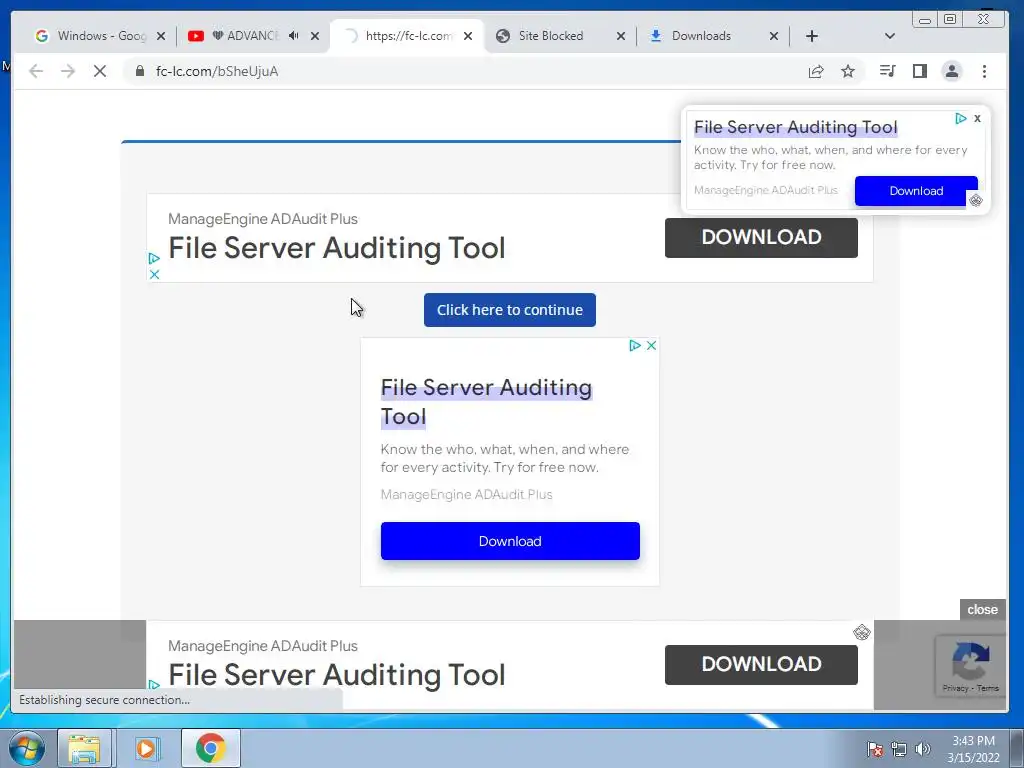The width and height of the screenshot is (1024, 768).
Task: Close the fc-lc.com tab
Action: [x=468, y=36]
